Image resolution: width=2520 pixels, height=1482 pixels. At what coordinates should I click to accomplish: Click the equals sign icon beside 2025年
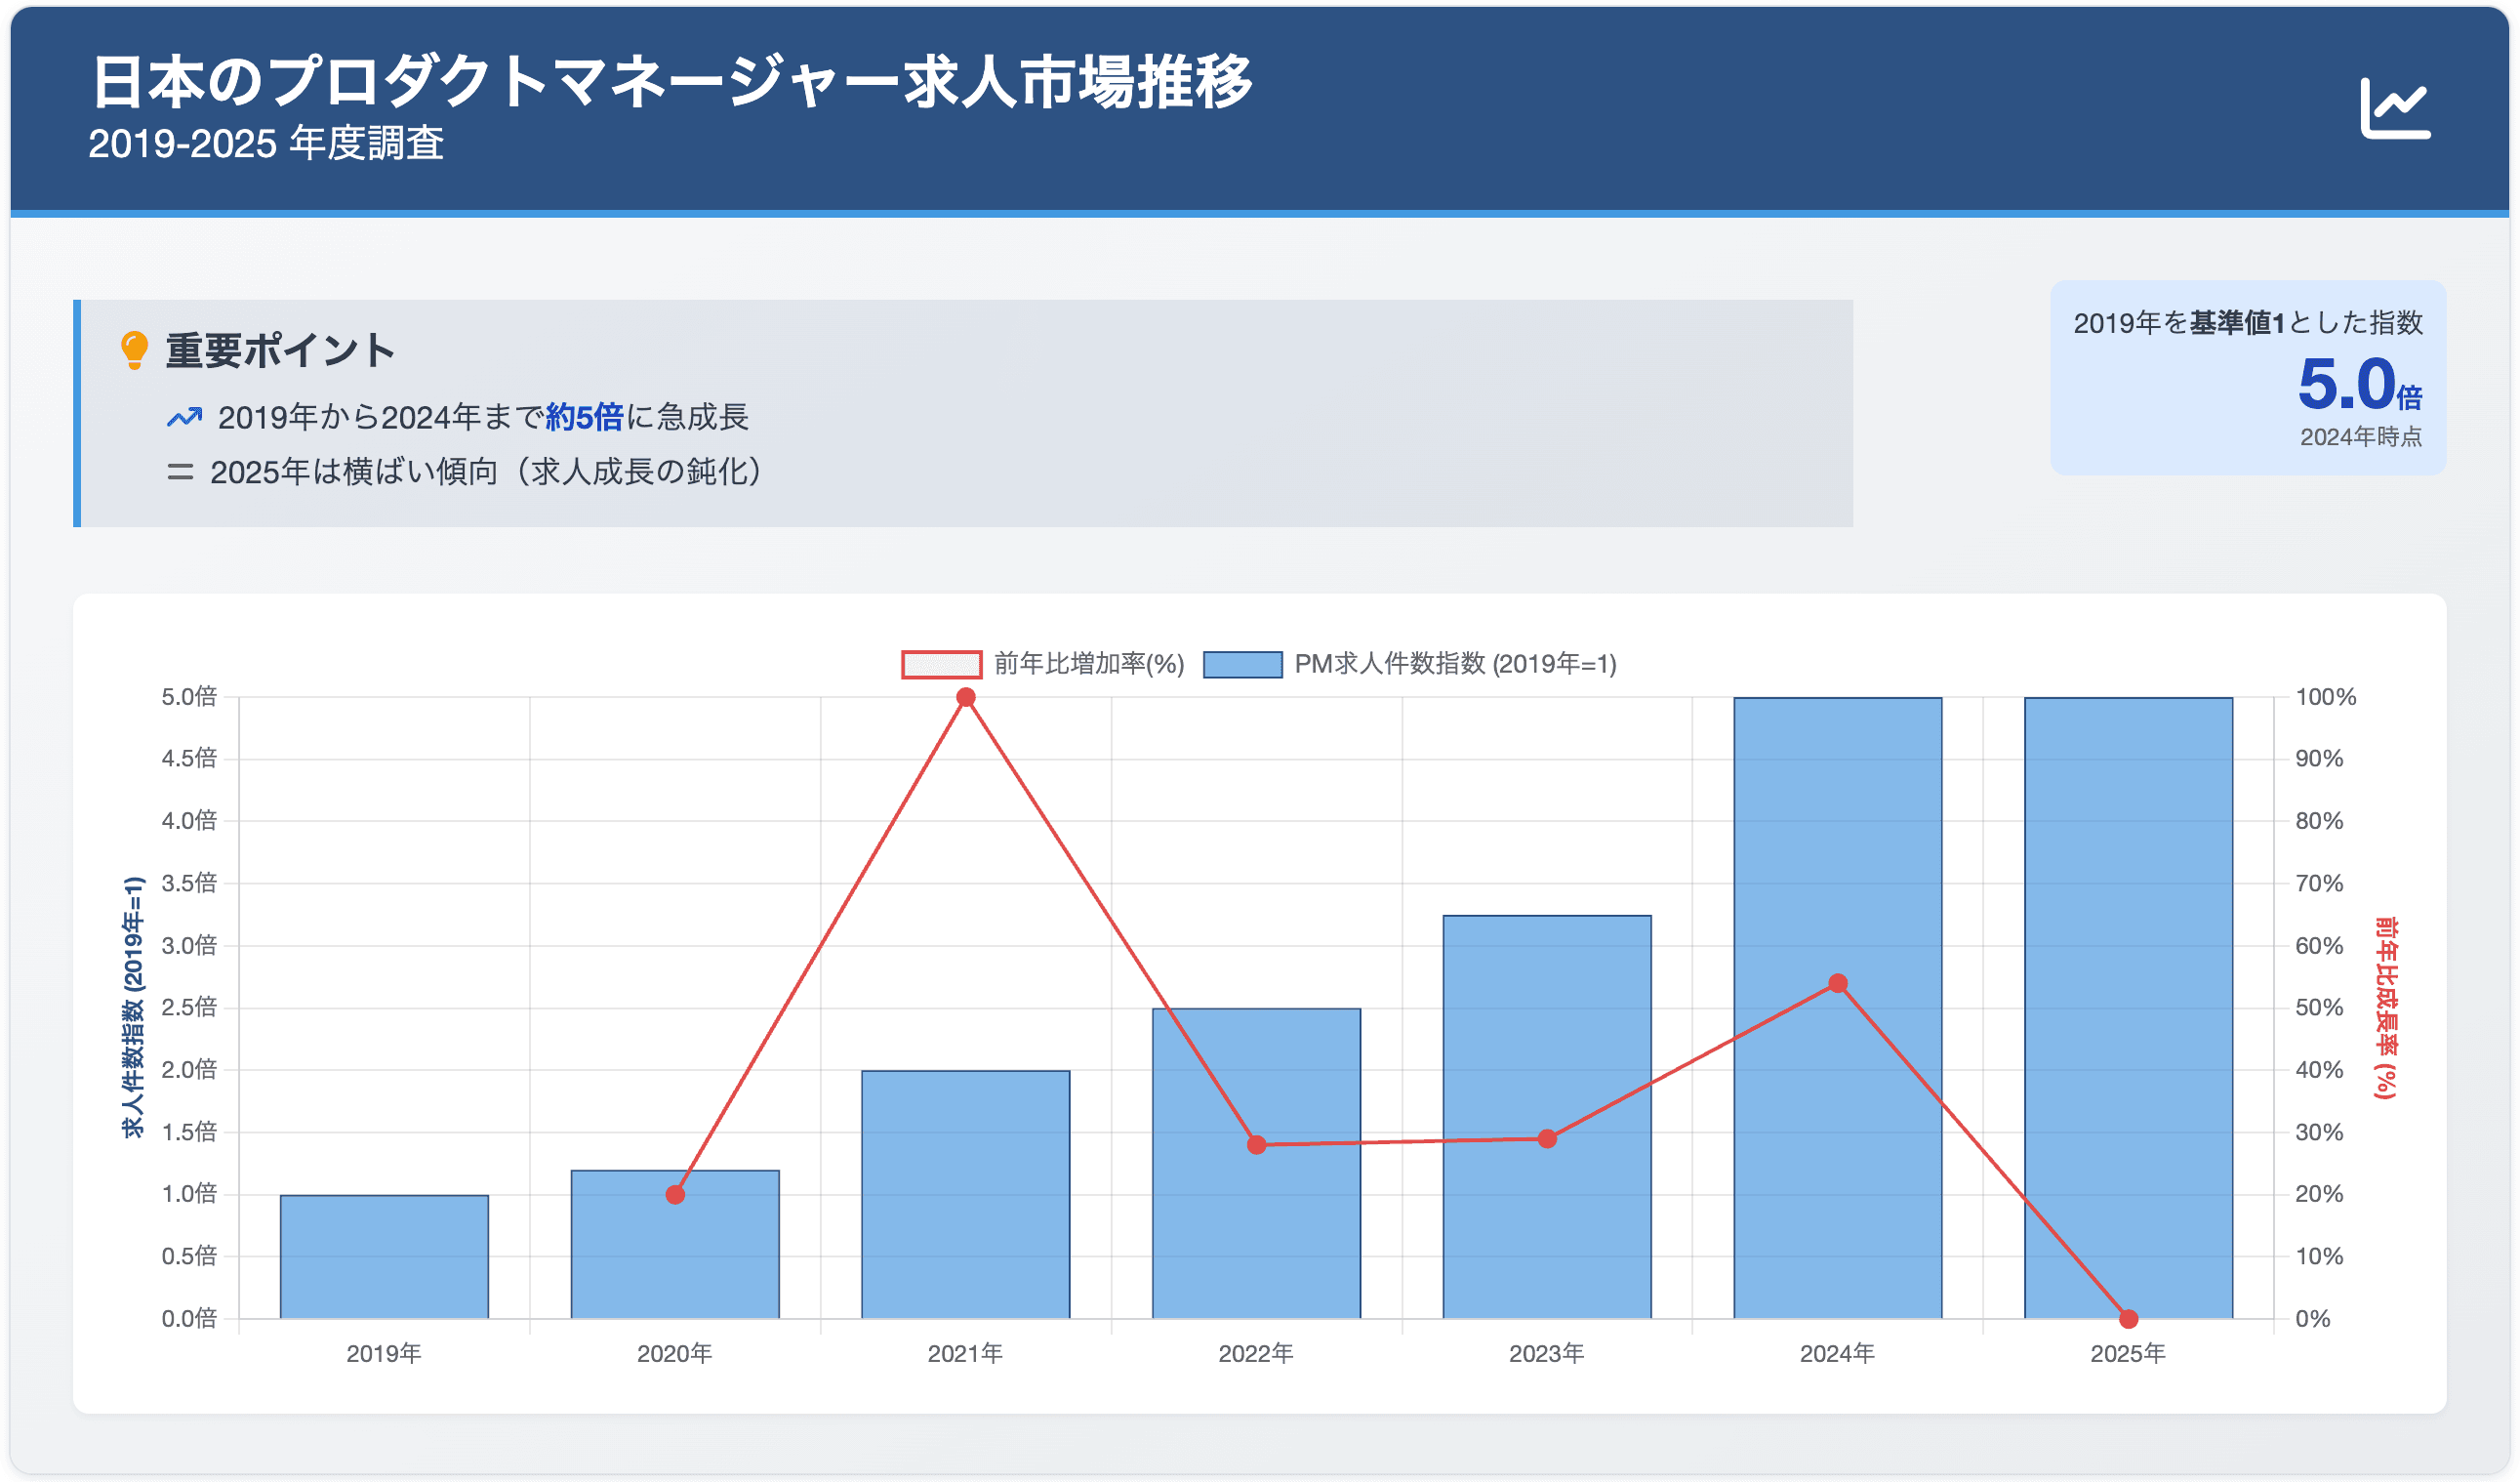point(180,472)
